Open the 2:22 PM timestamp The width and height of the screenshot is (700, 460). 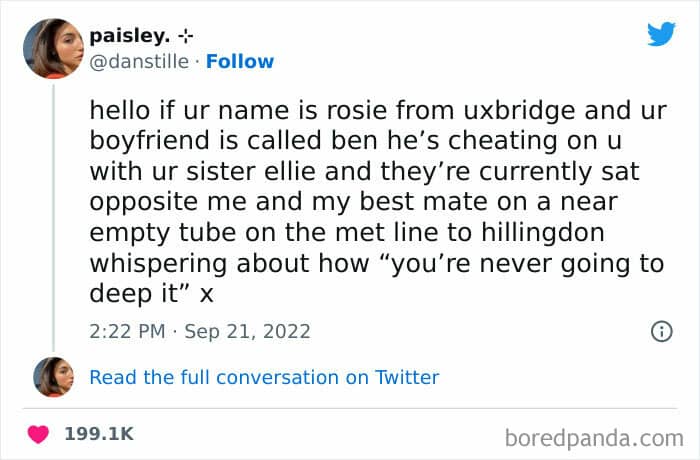127,331
